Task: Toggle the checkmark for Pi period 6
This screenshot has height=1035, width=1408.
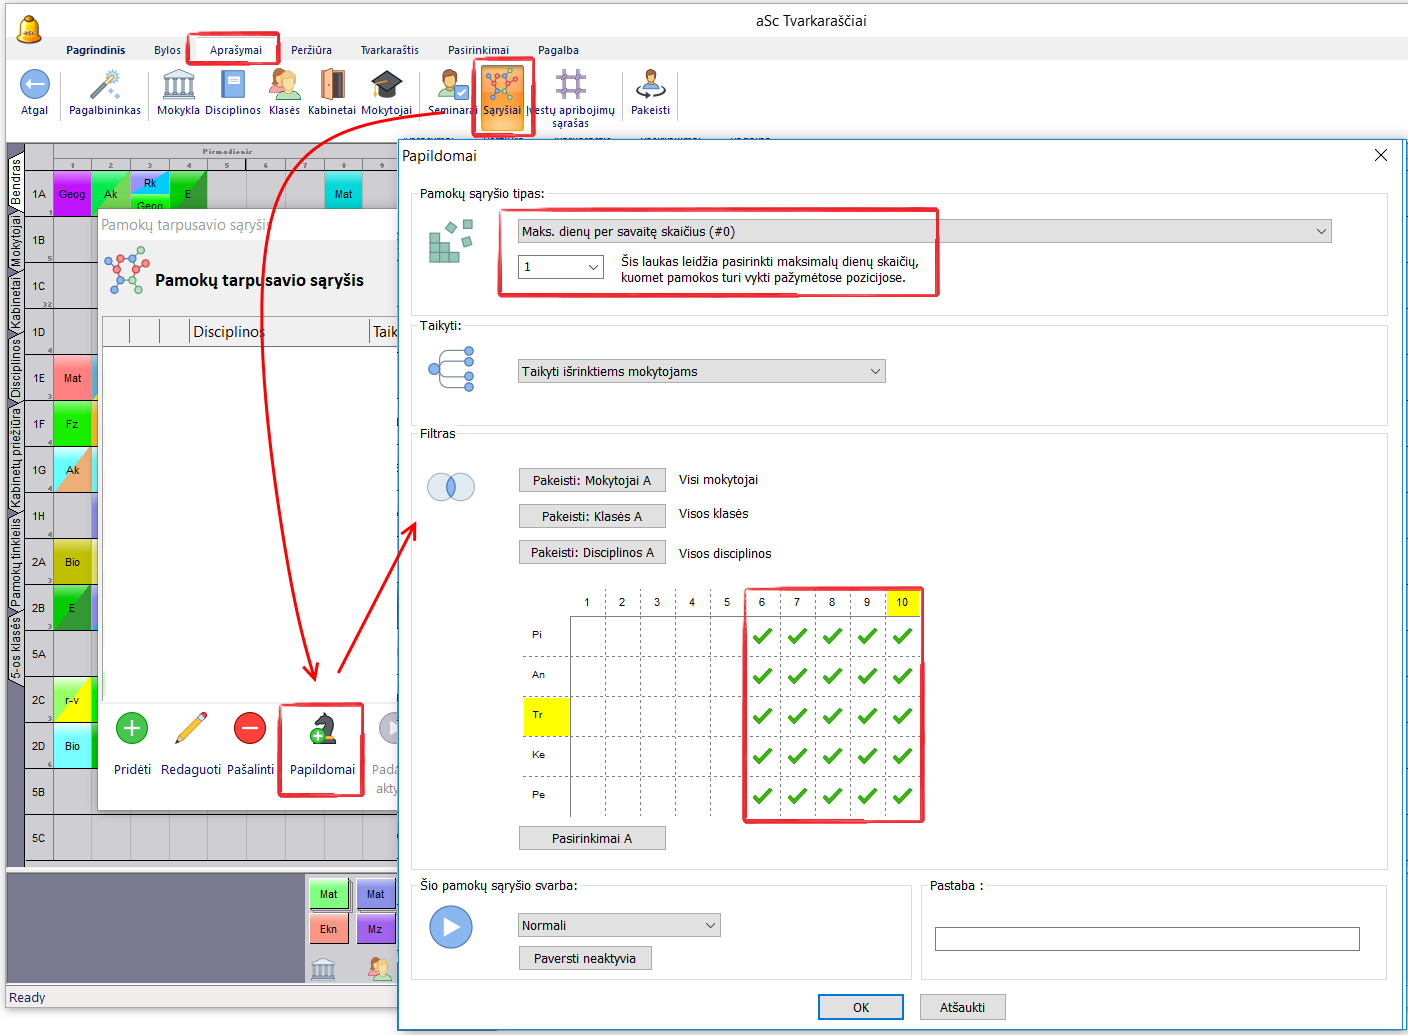Action: (762, 636)
